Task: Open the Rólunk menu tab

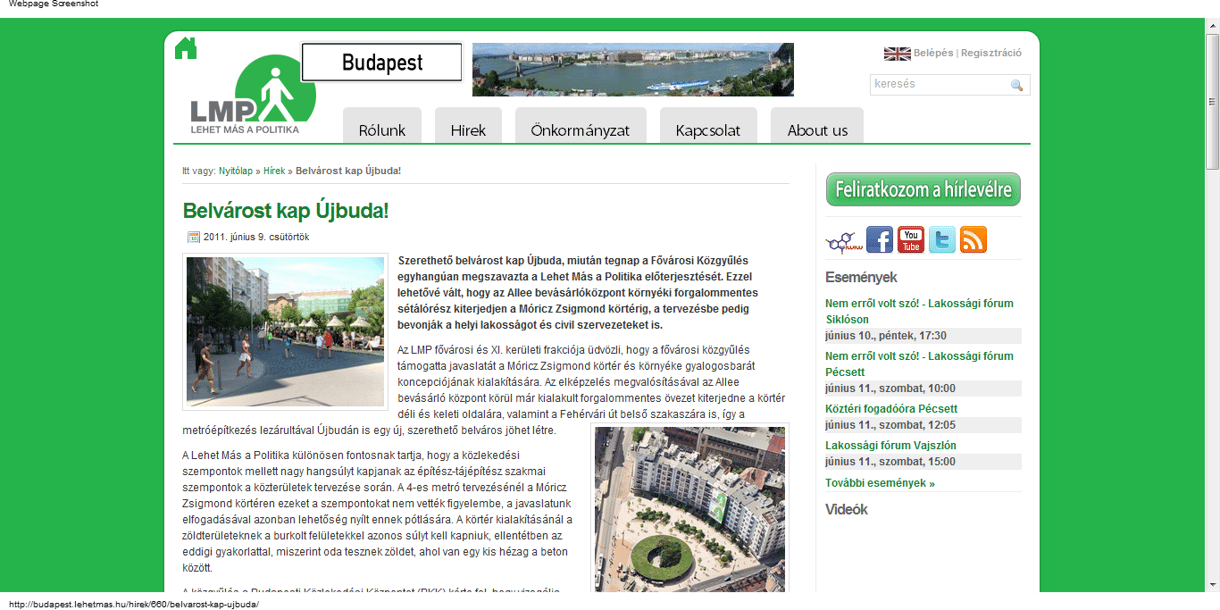Action: click(x=382, y=126)
